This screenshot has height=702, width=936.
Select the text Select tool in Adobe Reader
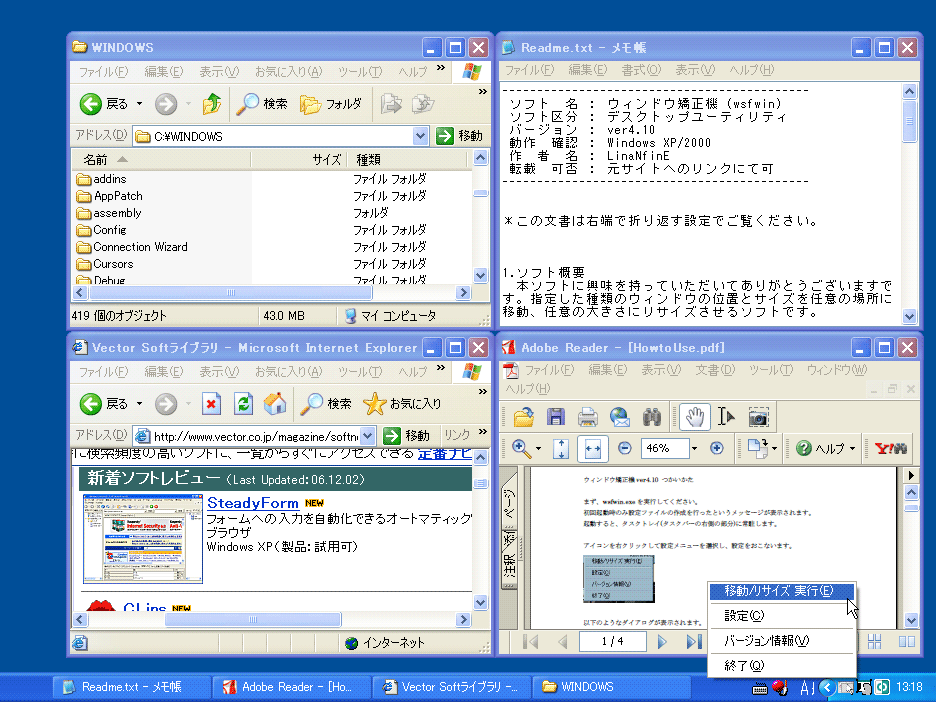726,417
